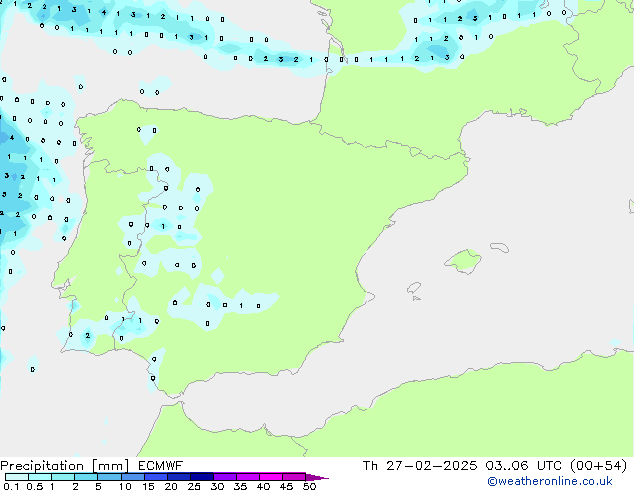The width and height of the screenshot is (634, 490).
Task: Click the 0.5–1 mm legend color swatch
Action: (x=40, y=477)
